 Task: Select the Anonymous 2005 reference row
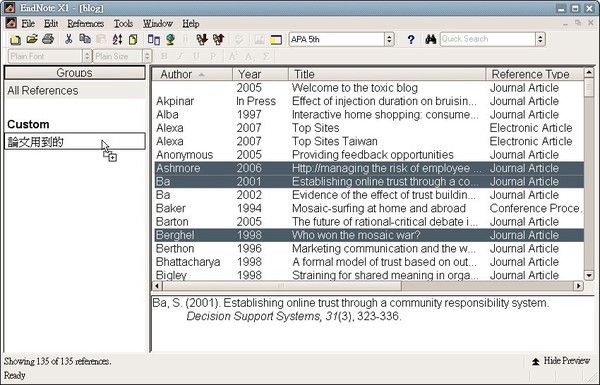click(369, 155)
